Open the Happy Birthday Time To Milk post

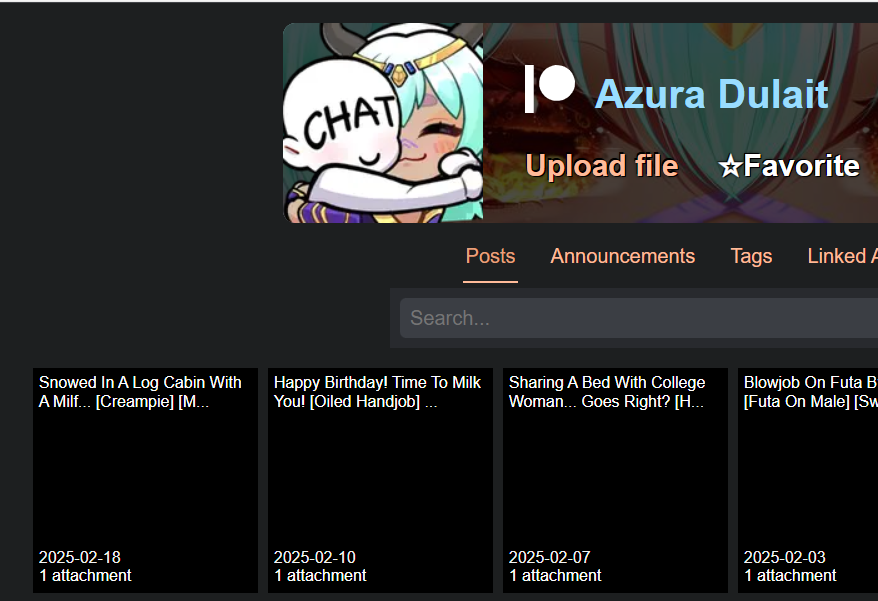(x=380, y=480)
